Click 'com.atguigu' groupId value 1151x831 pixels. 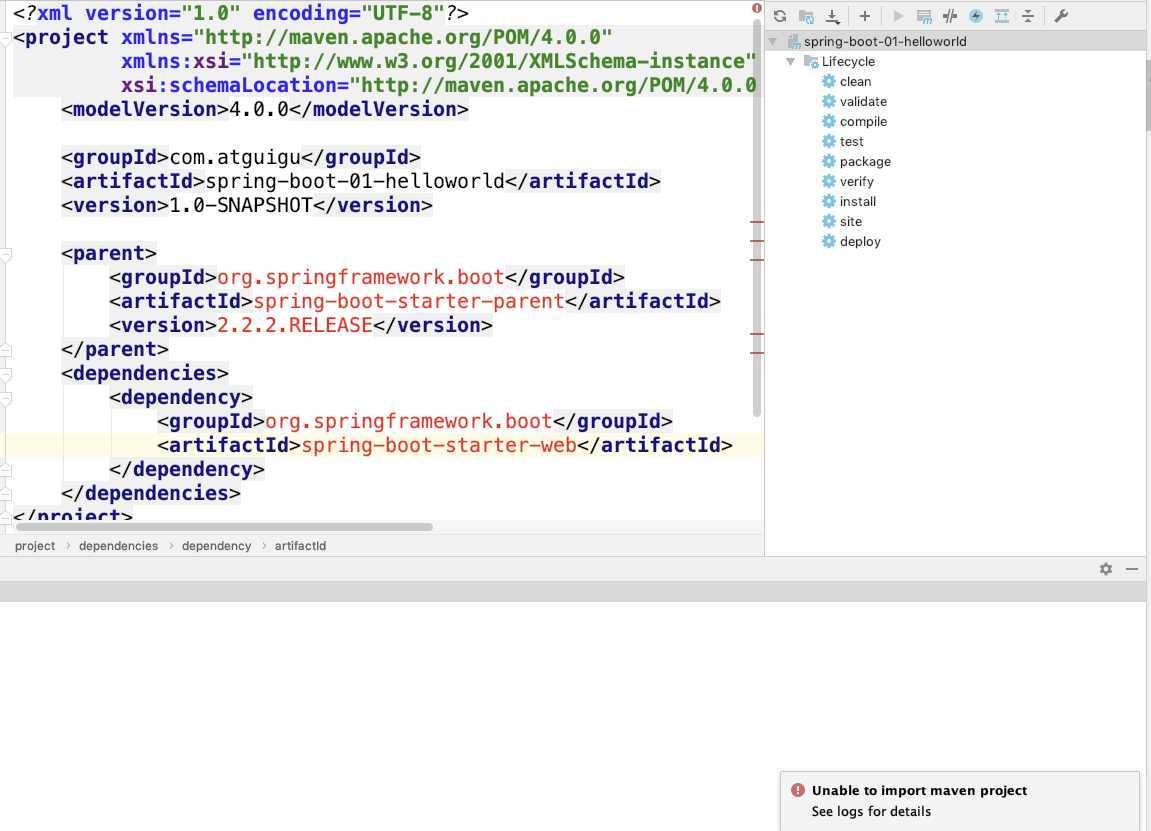tap(235, 158)
